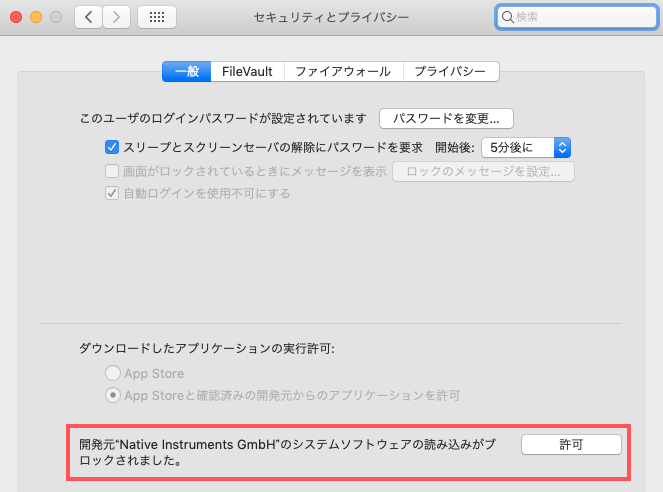Open the show-all preferences grid
663x492 pixels.
(x=157, y=17)
